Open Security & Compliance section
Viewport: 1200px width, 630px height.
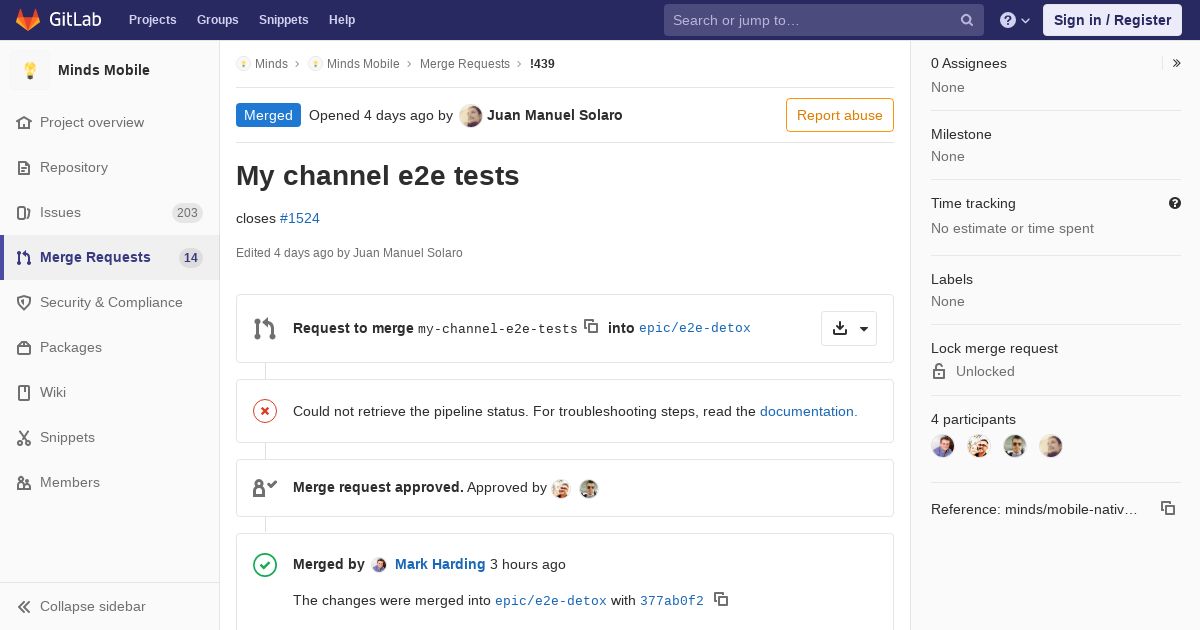click(x=111, y=302)
